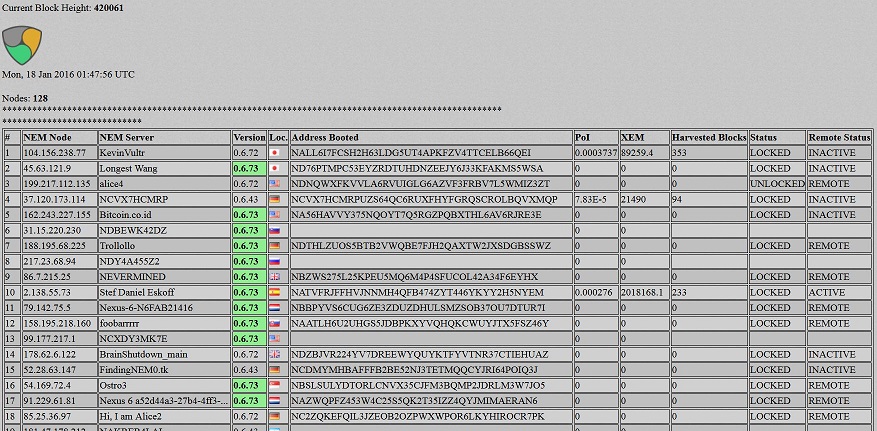877x431 pixels.
Task: Click PoI value 7.83E-5
Action: [591, 200]
